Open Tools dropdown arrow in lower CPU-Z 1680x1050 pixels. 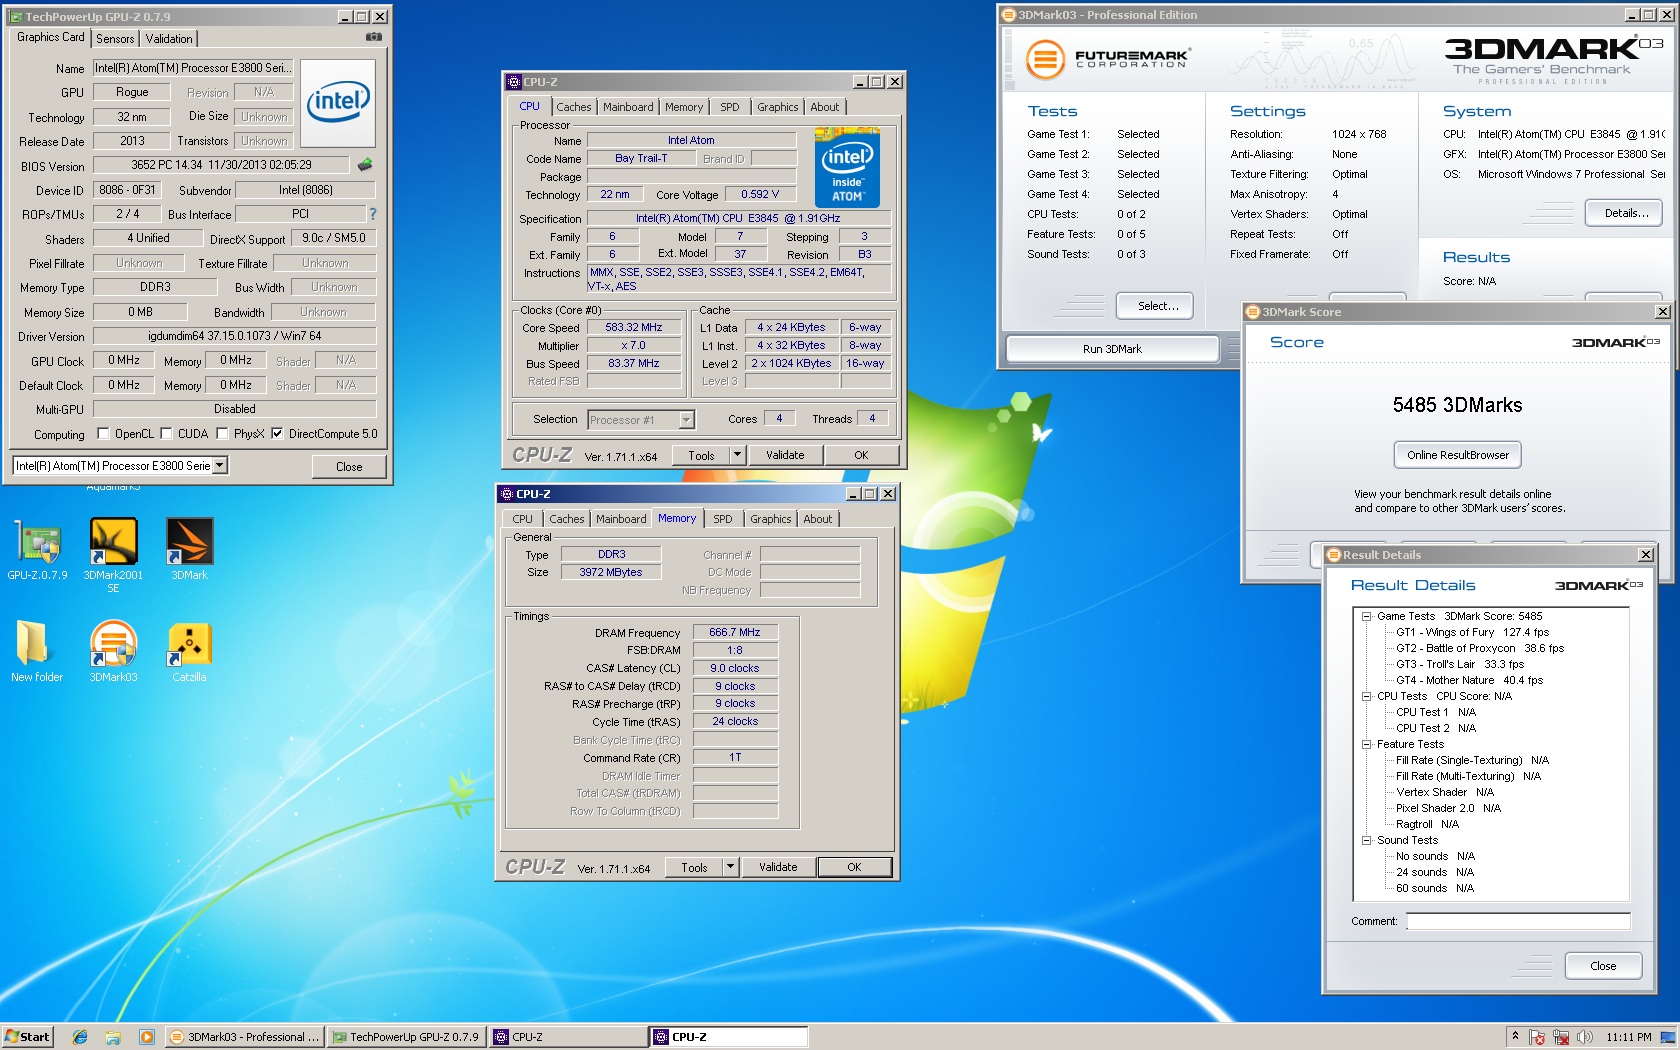(730, 867)
